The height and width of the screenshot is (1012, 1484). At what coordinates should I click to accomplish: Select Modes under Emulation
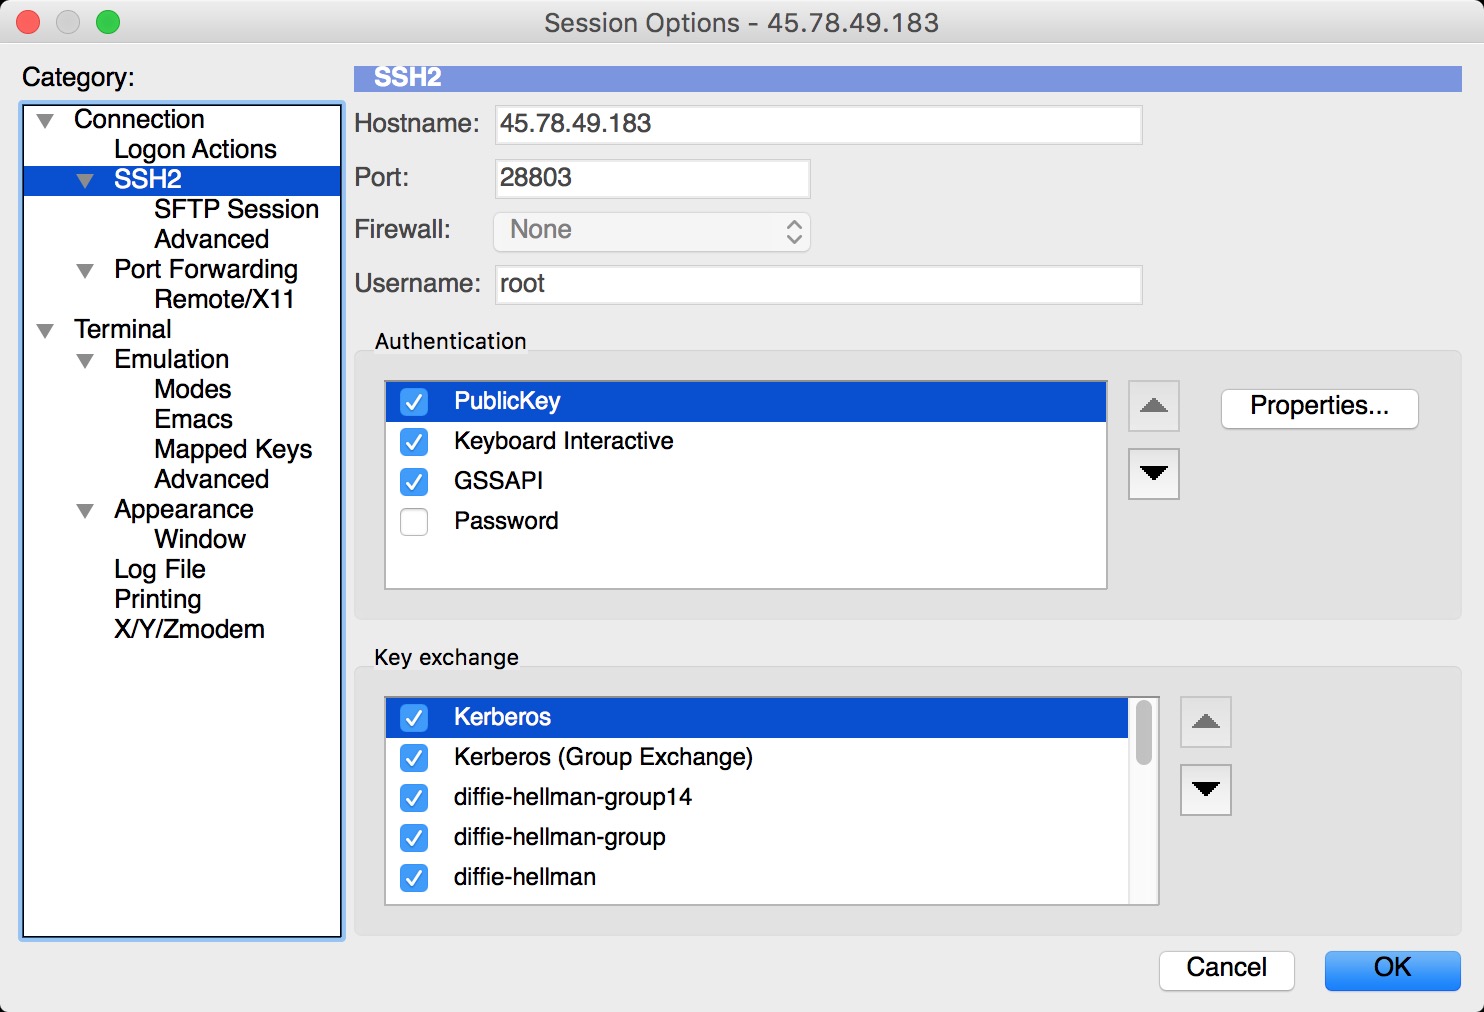click(x=193, y=389)
